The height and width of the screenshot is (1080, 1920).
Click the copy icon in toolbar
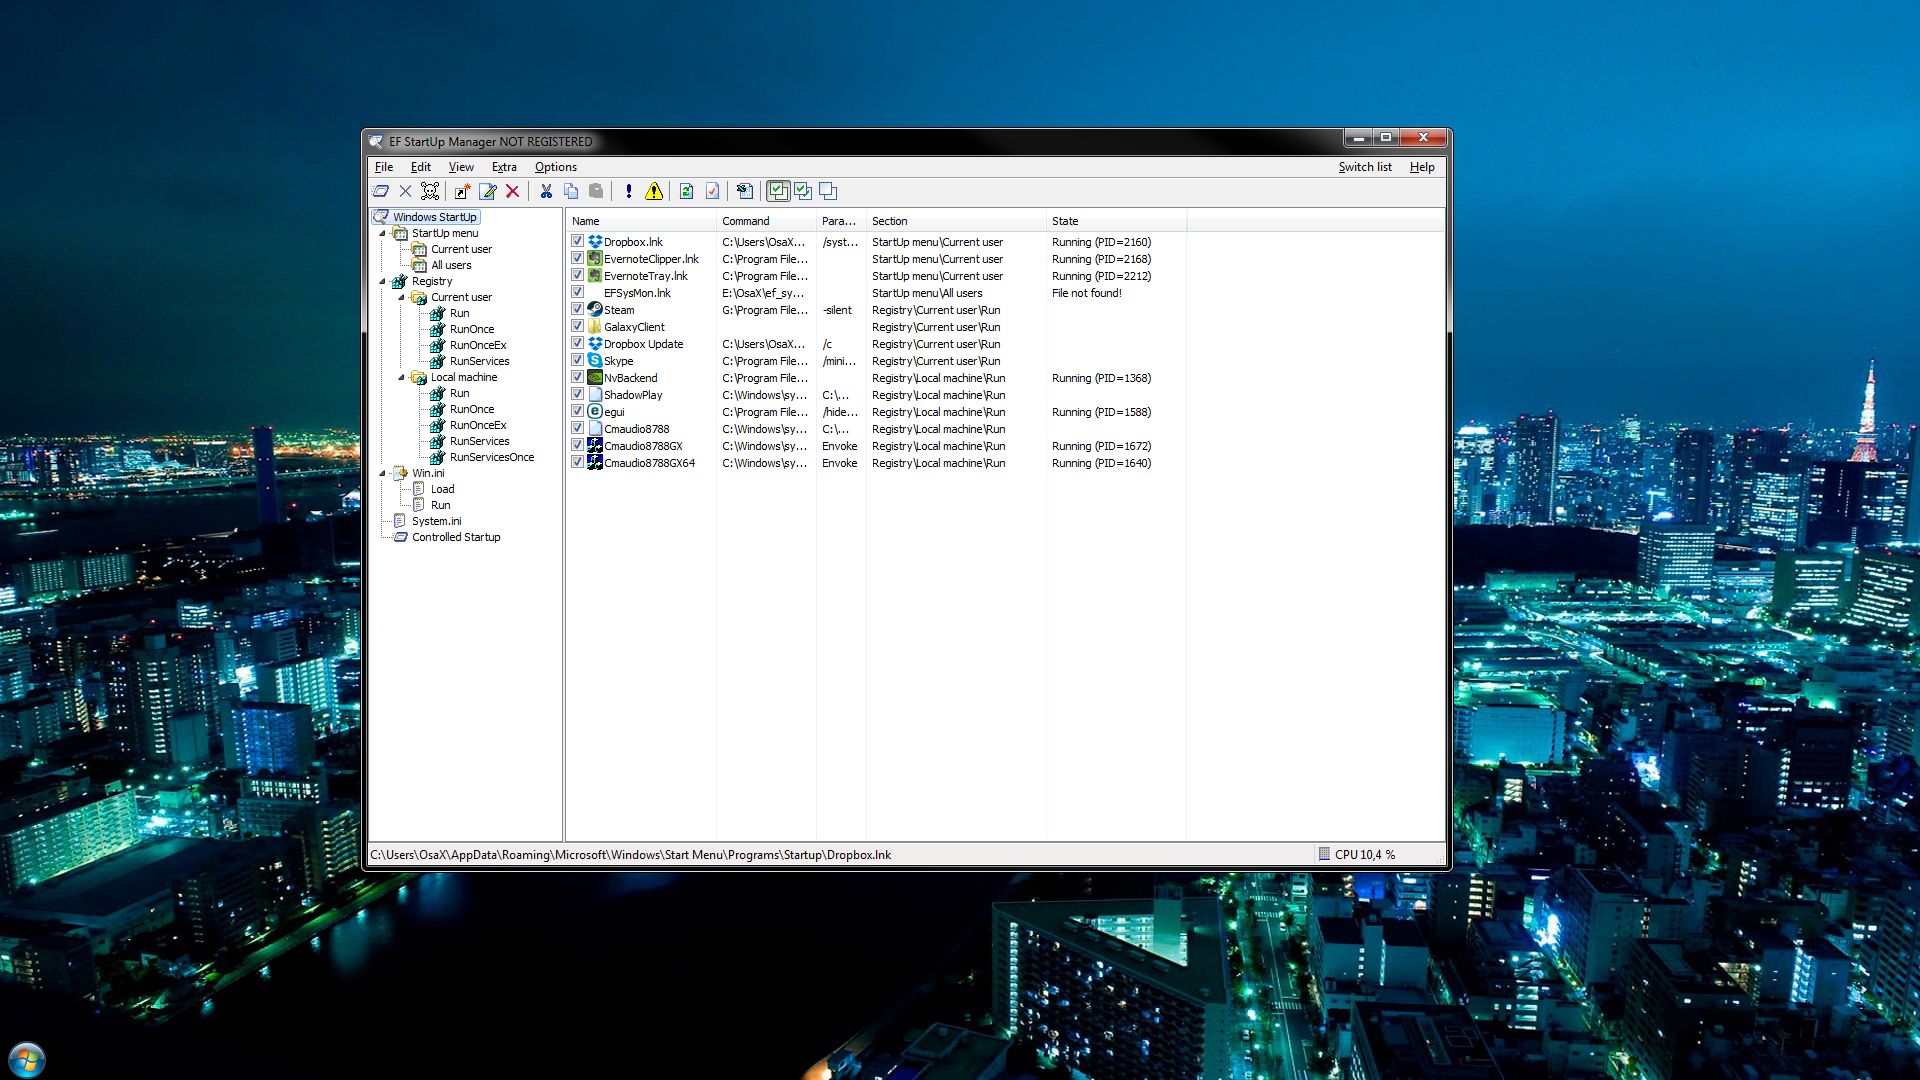point(571,191)
